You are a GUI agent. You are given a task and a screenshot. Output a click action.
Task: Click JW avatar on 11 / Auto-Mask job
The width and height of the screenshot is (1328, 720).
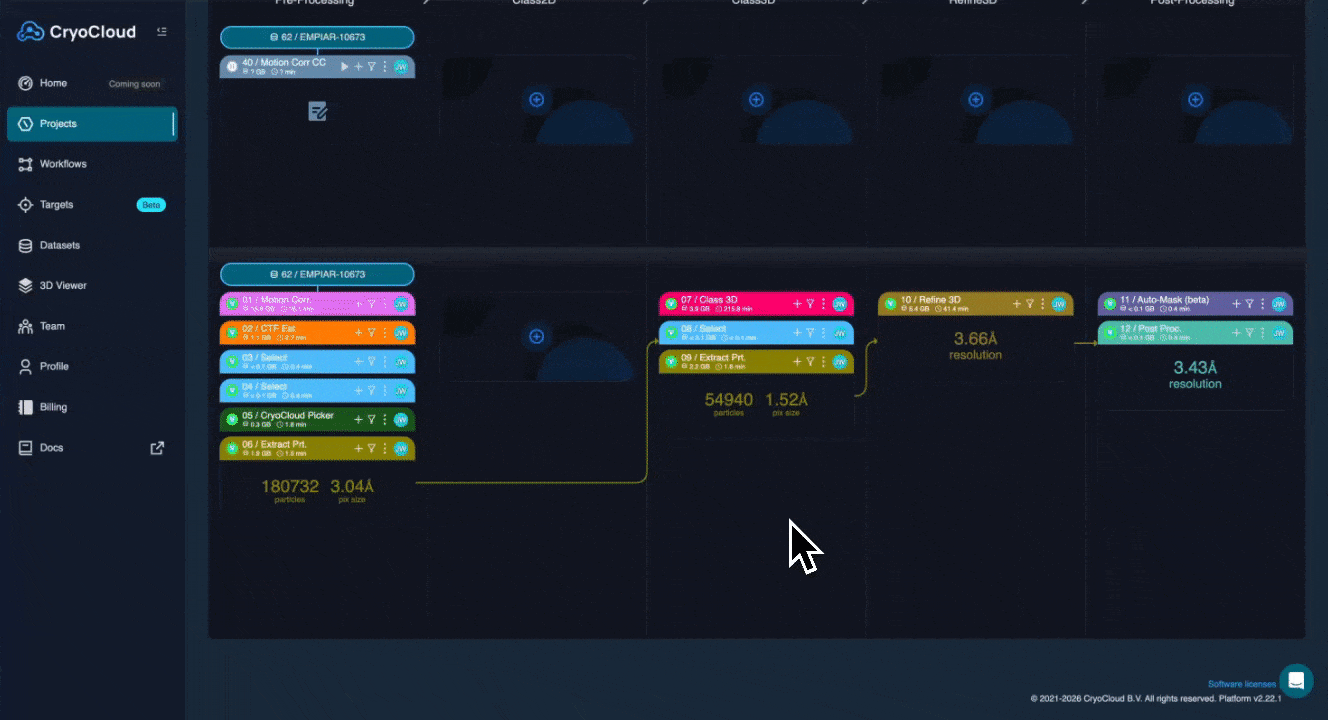(1278, 304)
